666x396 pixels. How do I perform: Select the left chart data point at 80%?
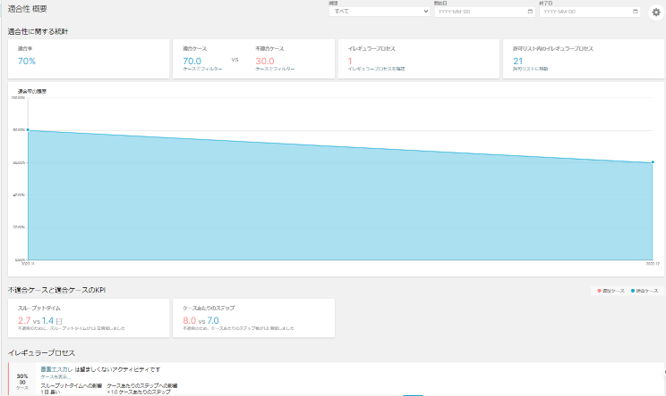[x=28, y=130]
